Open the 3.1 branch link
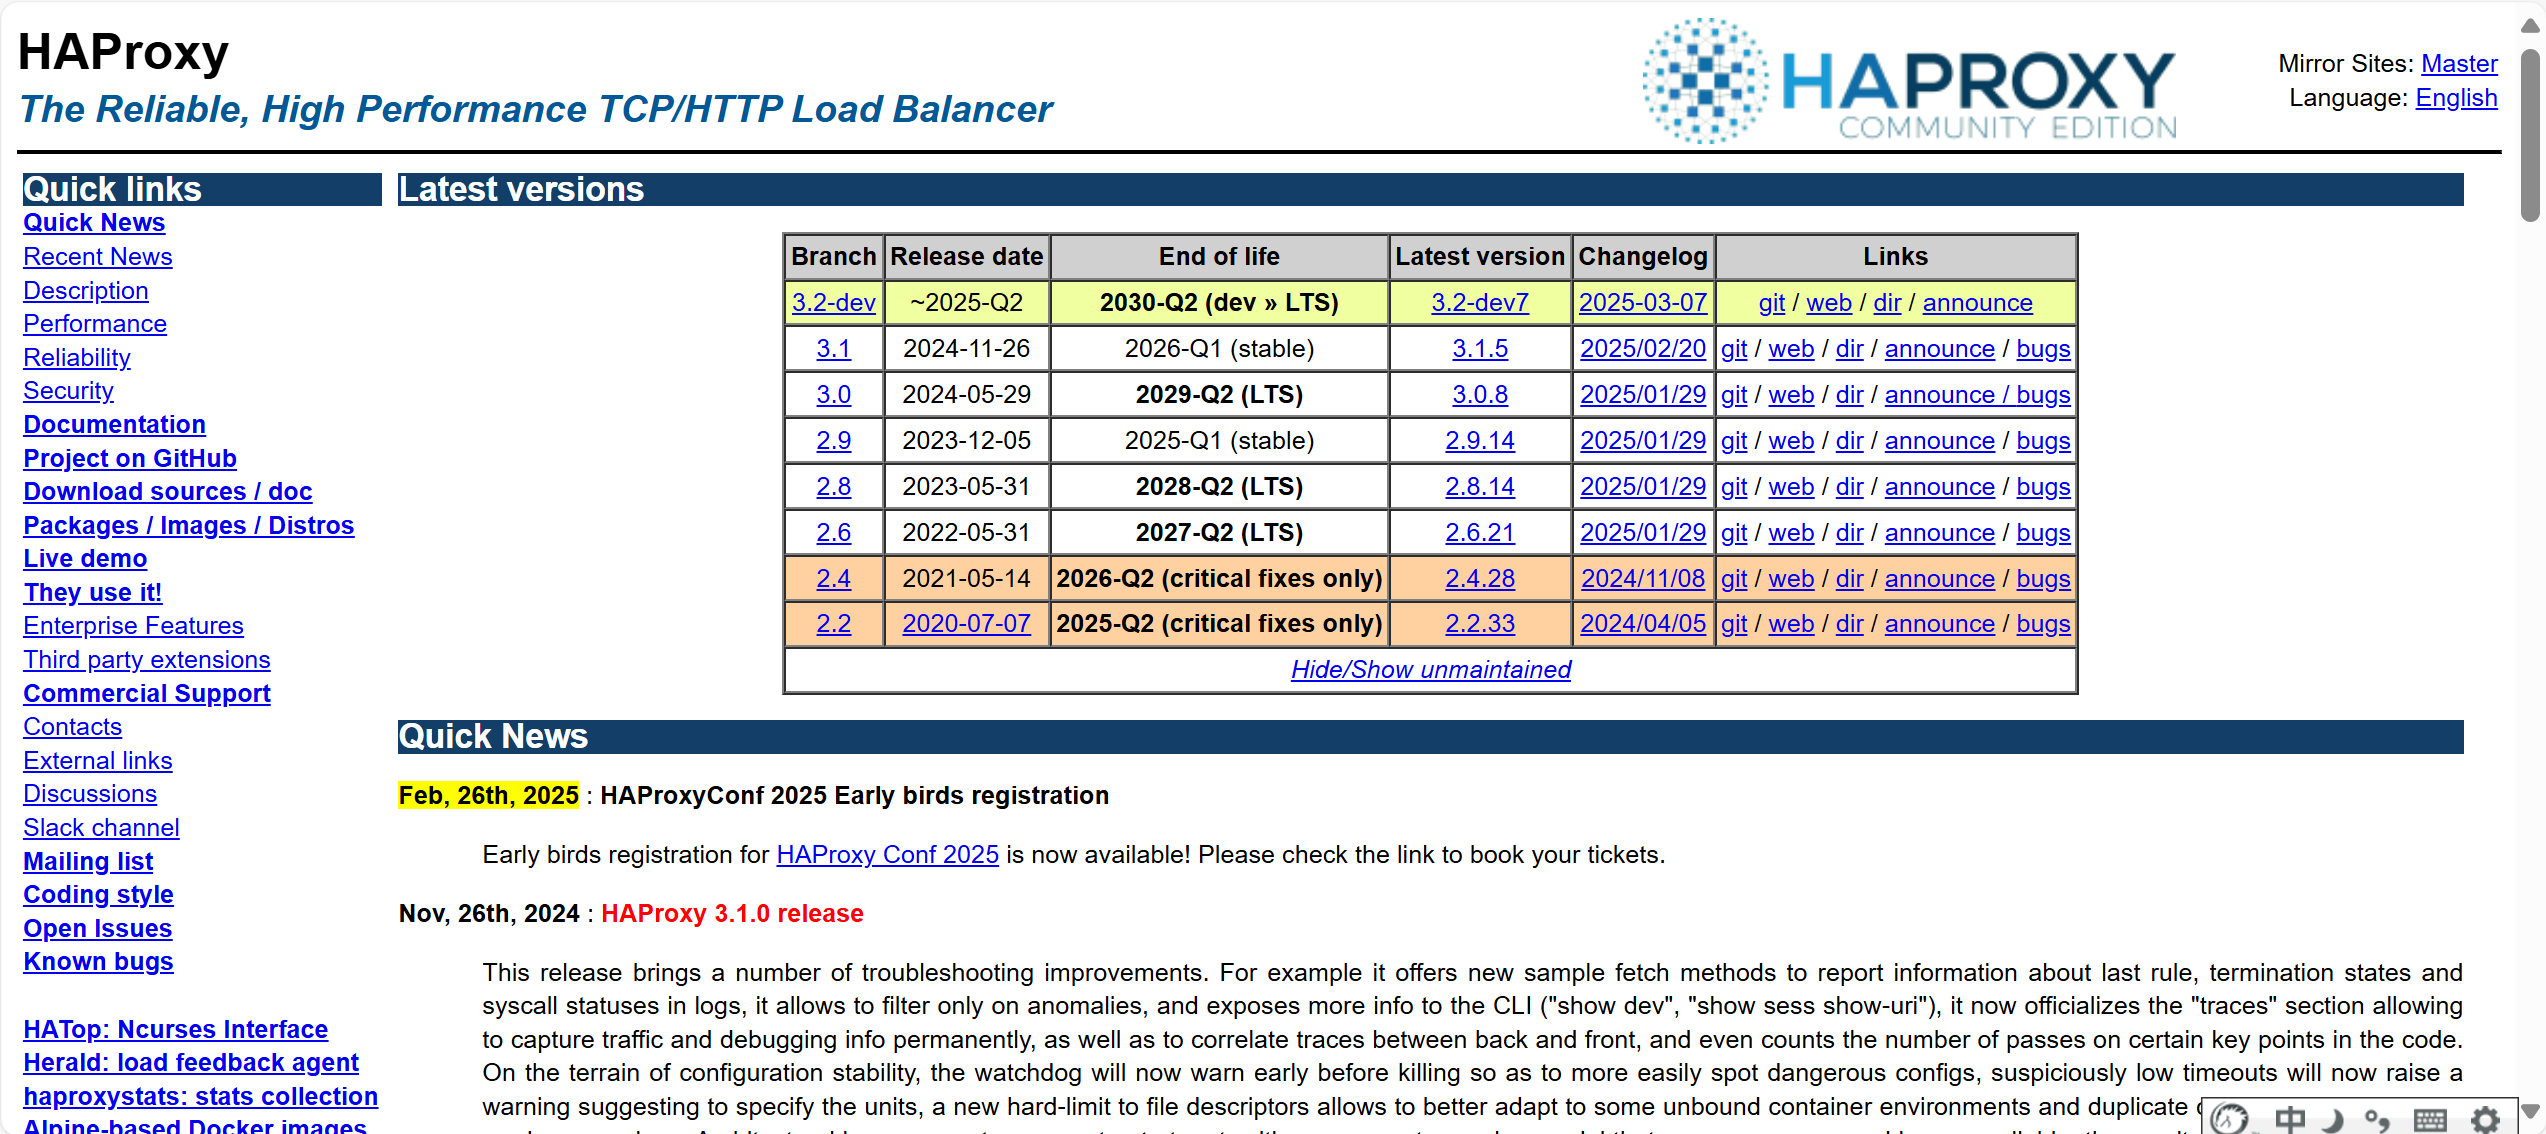 tap(834, 349)
